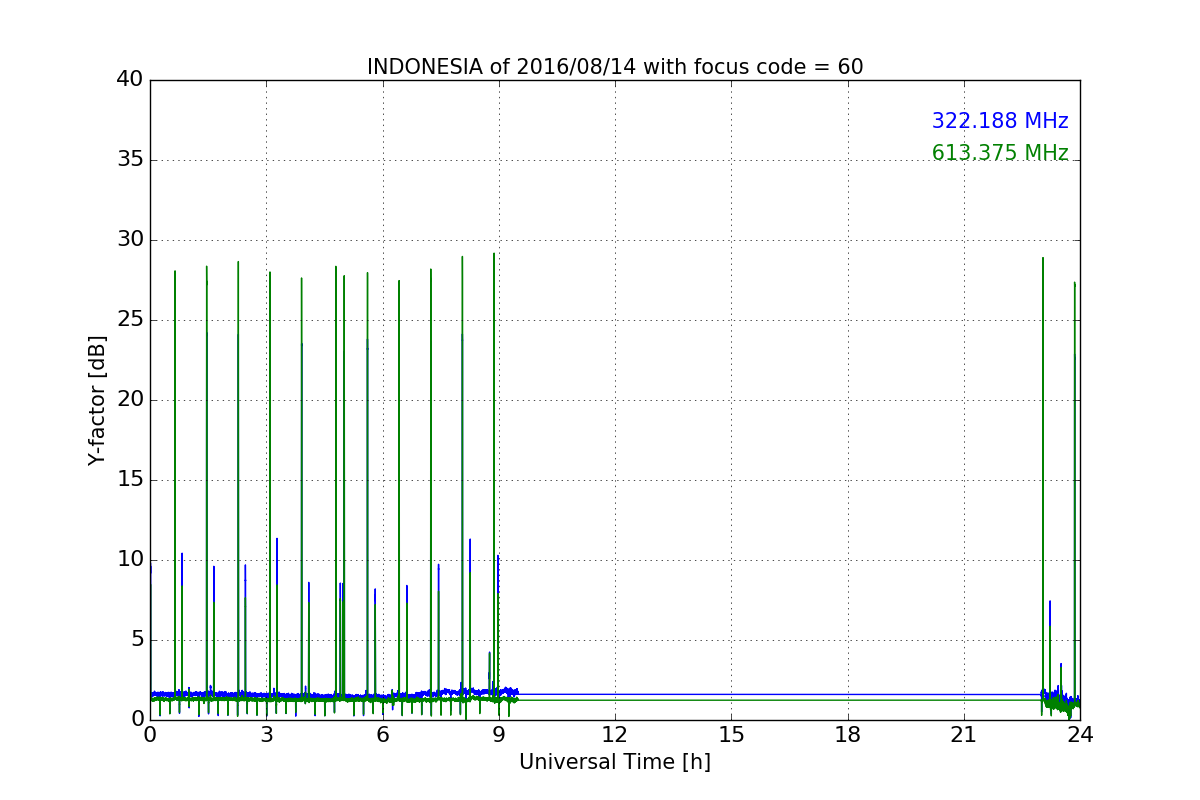
Task: Click the x-axis tick label 9
Action: [499, 735]
